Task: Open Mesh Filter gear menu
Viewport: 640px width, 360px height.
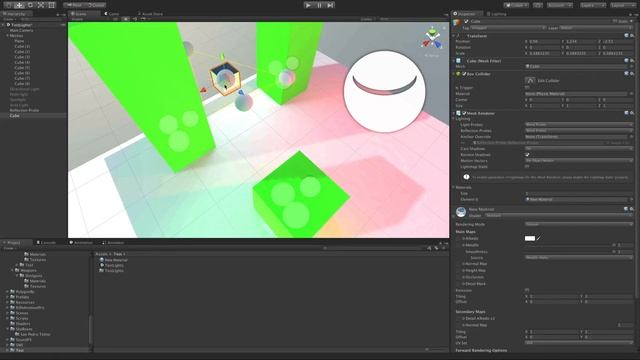Action: coord(632,60)
